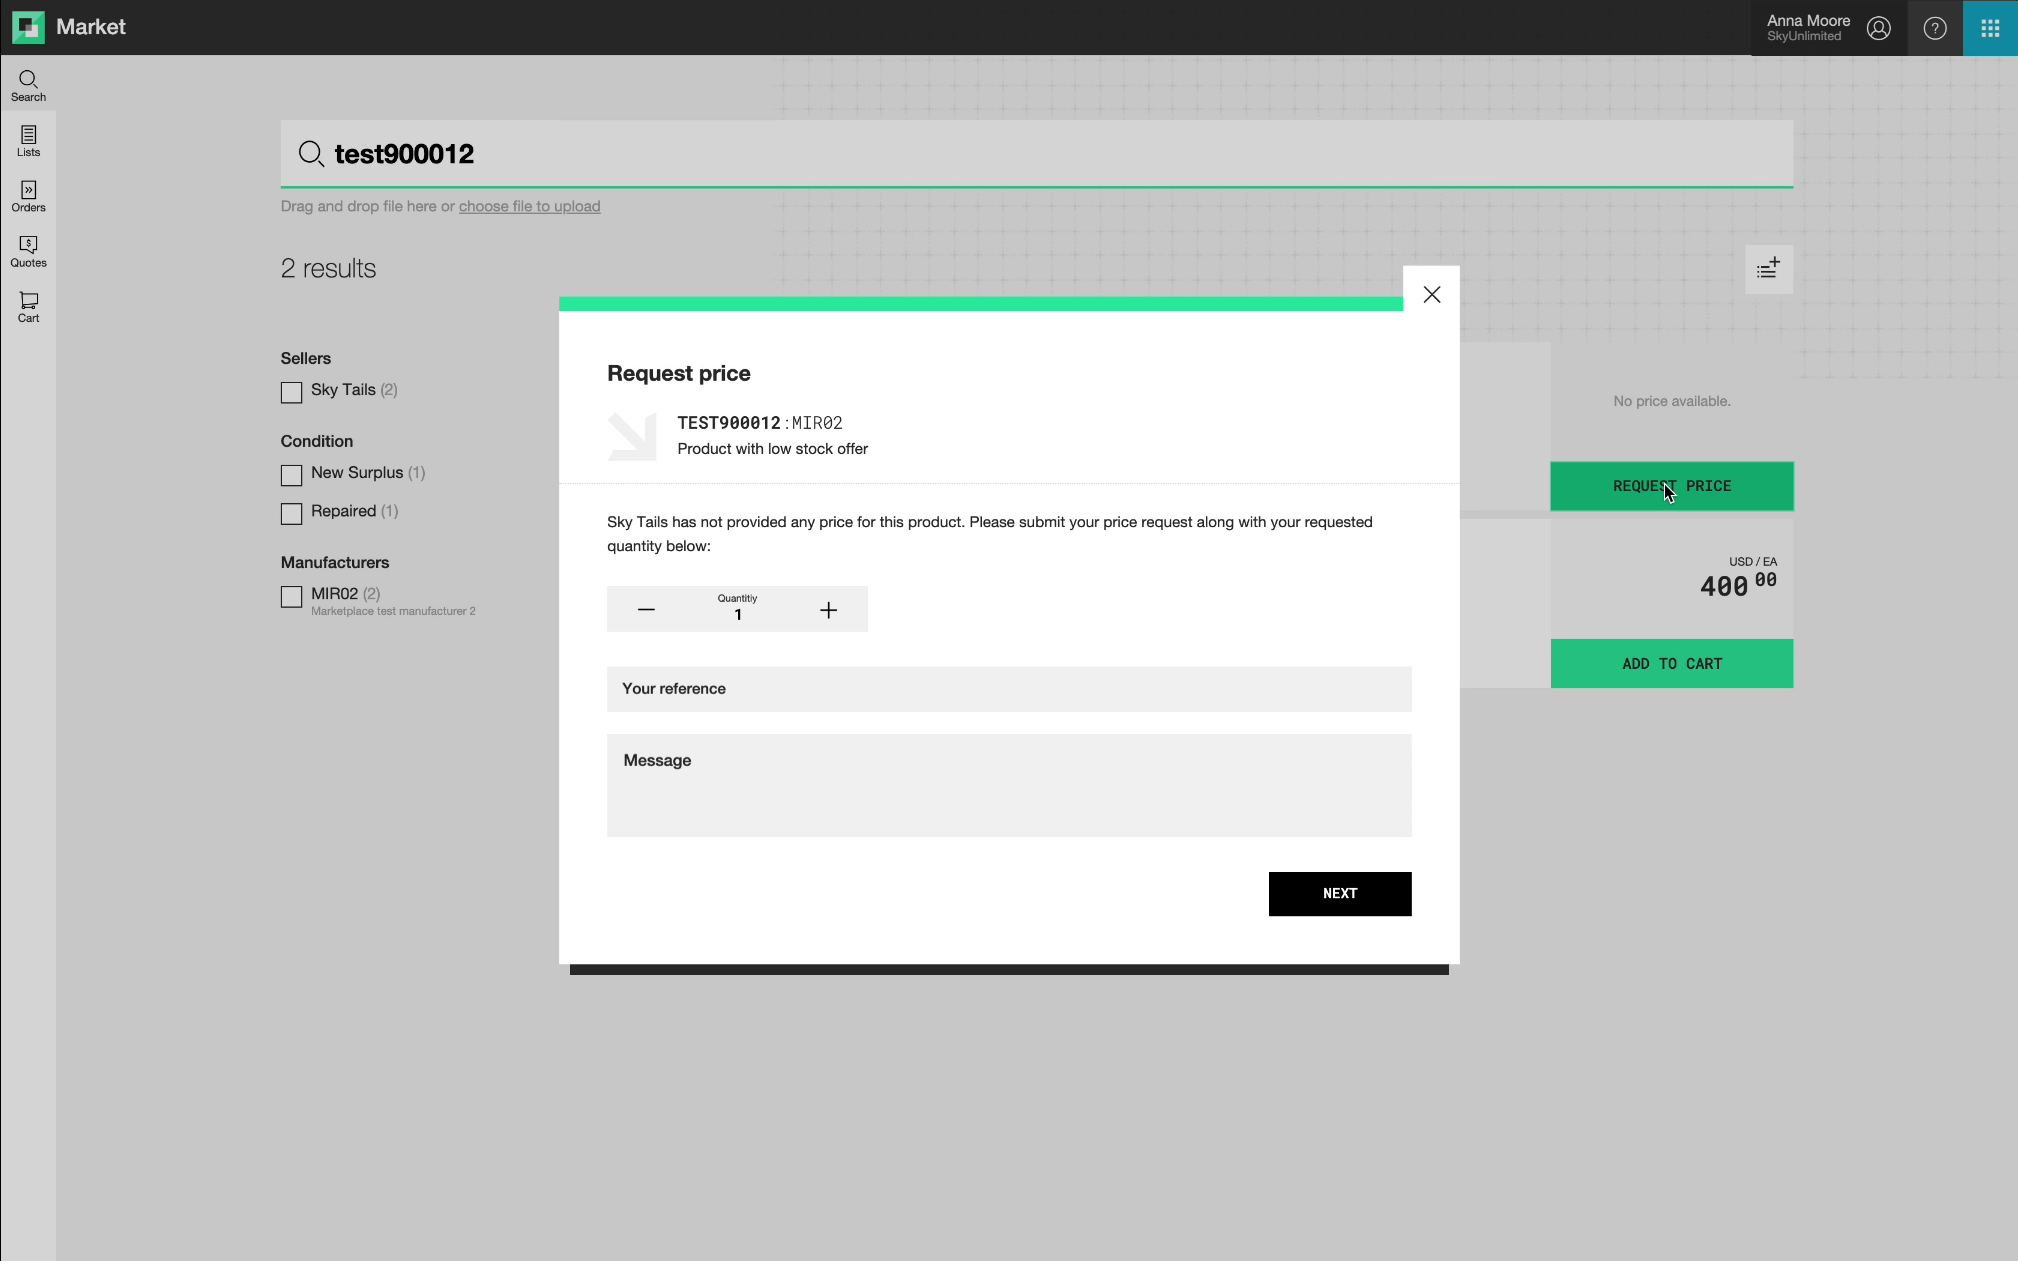
Task: Open the help question mark icon
Action: 1935,28
